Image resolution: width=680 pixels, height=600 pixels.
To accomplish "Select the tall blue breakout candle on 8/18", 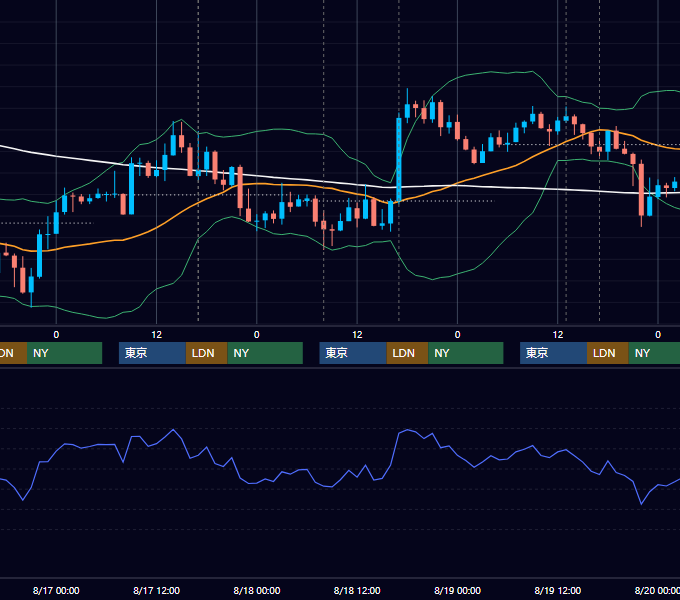I will click(399, 159).
